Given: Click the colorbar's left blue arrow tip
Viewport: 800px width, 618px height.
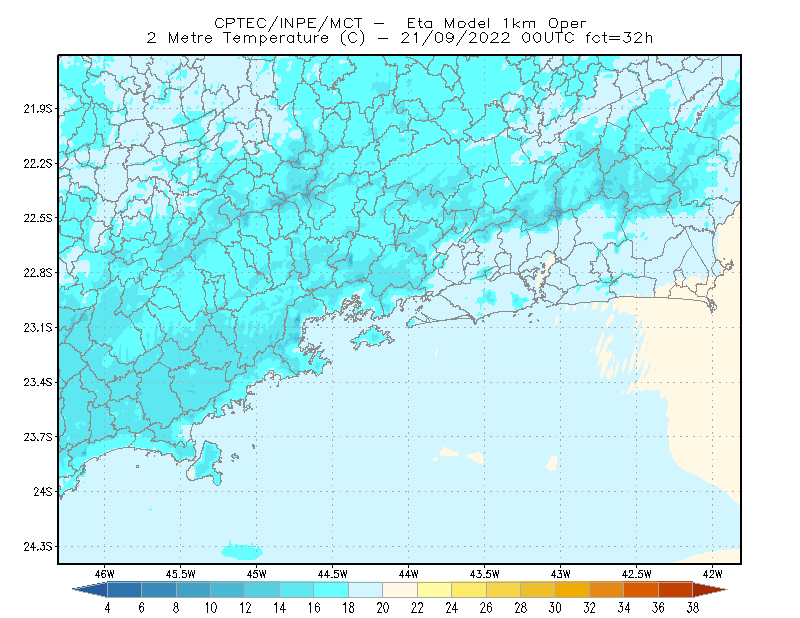Looking at the screenshot, I should point(90,589).
